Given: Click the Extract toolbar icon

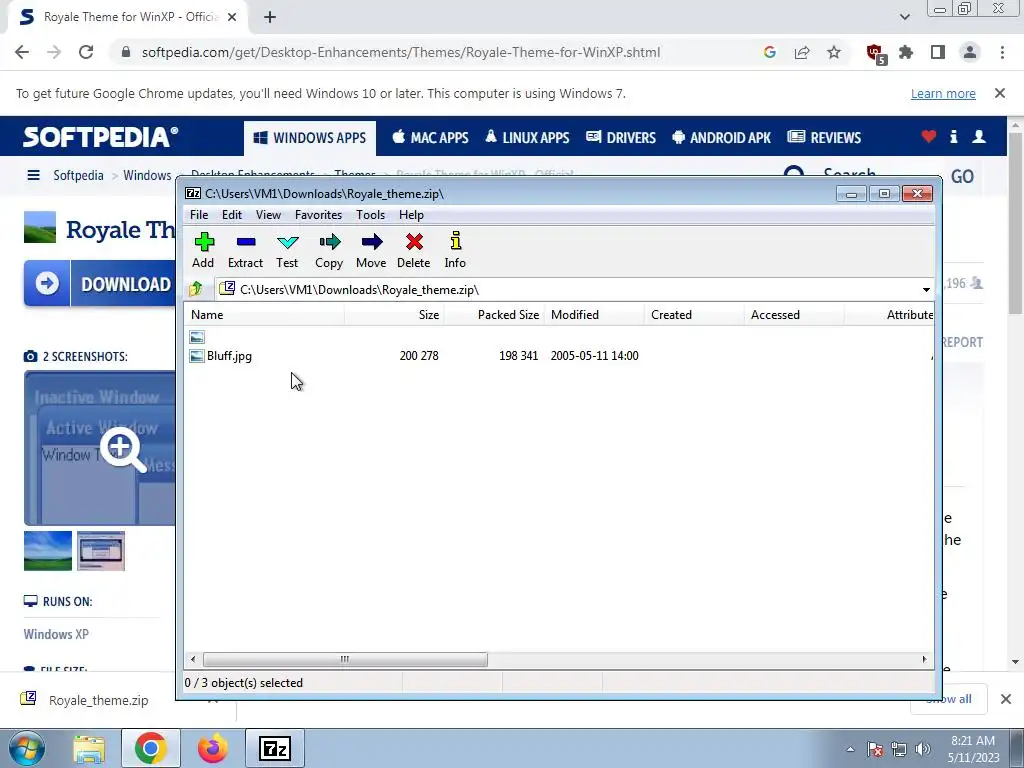Looking at the screenshot, I should [246, 250].
